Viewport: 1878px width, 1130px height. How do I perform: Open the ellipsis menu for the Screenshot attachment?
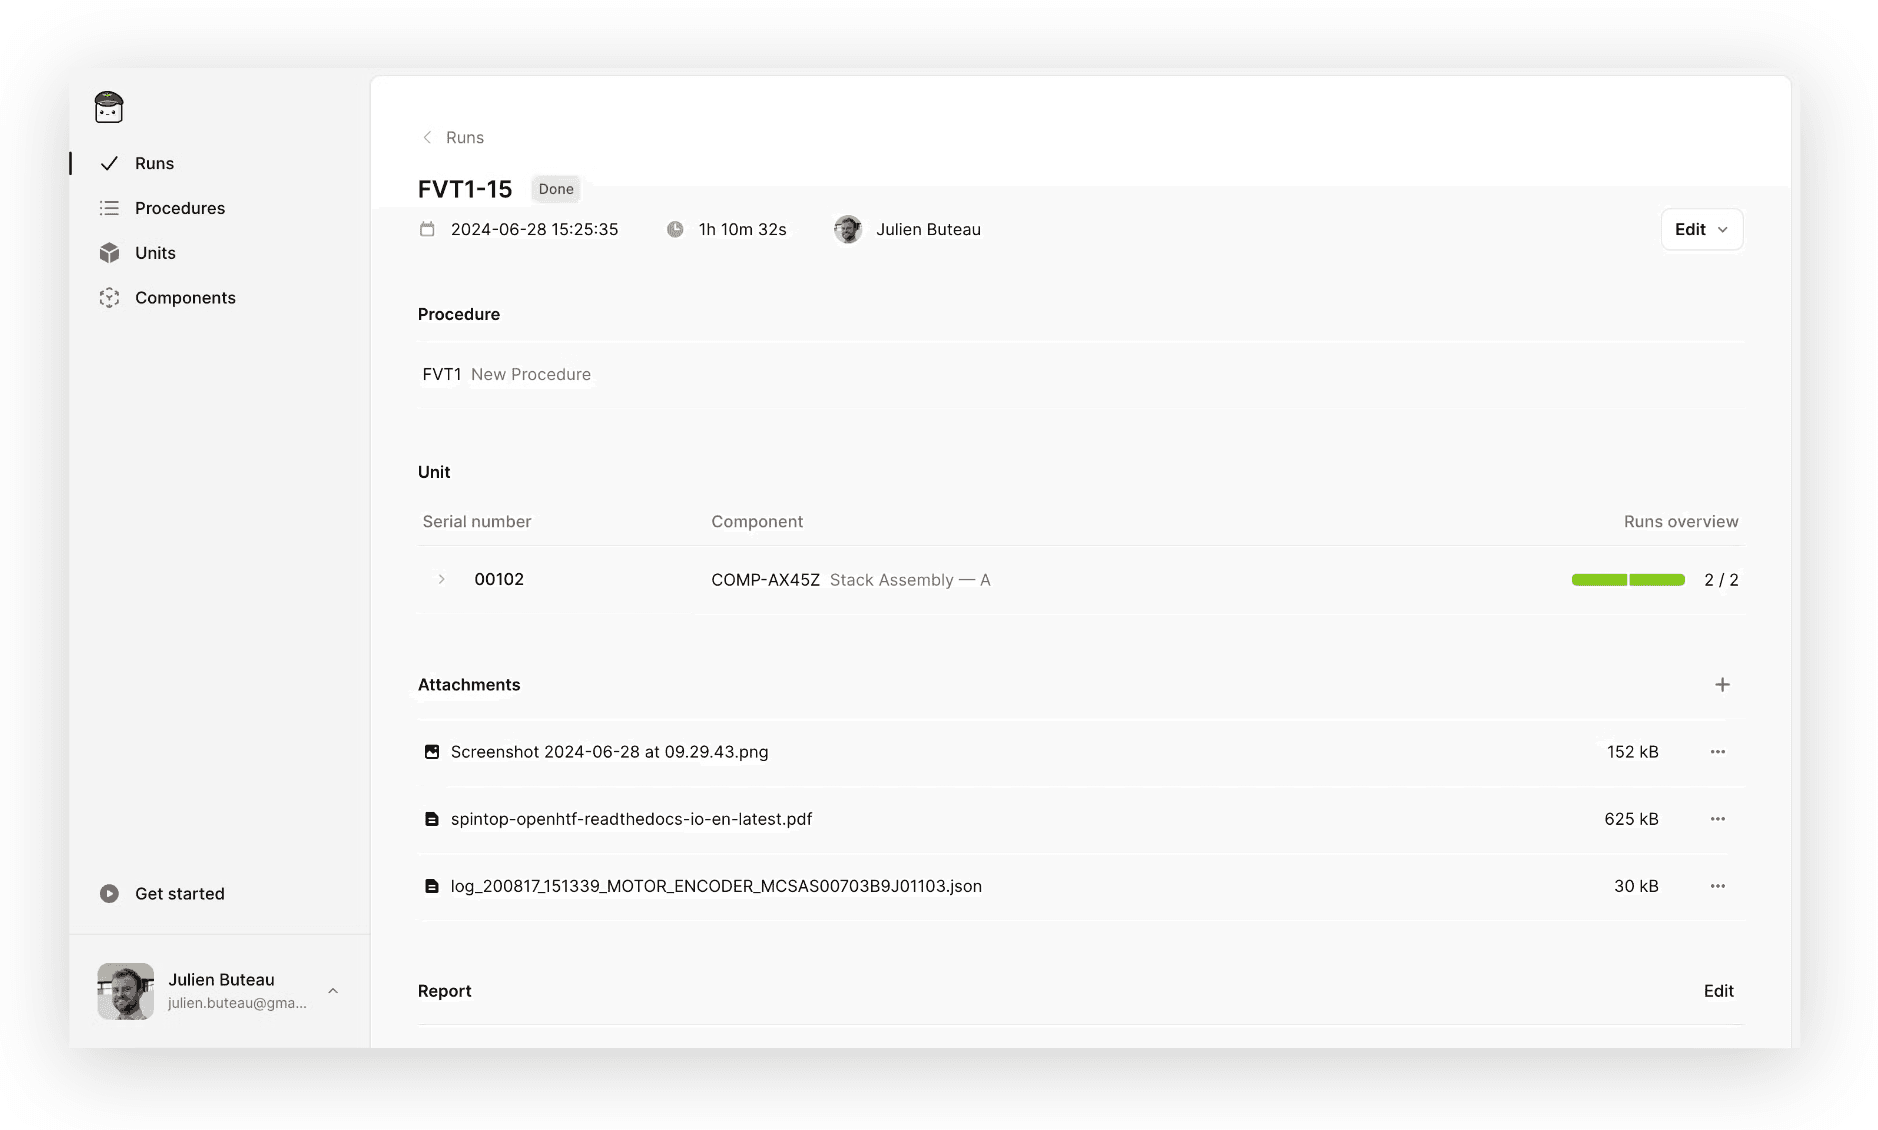(1718, 752)
